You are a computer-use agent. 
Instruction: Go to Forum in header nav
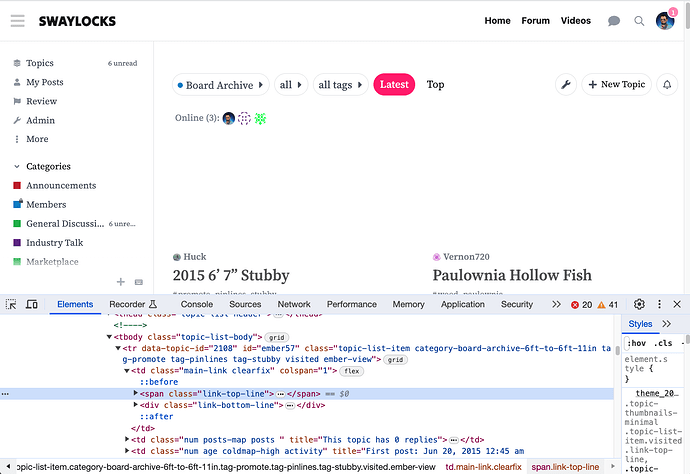point(536,21)
